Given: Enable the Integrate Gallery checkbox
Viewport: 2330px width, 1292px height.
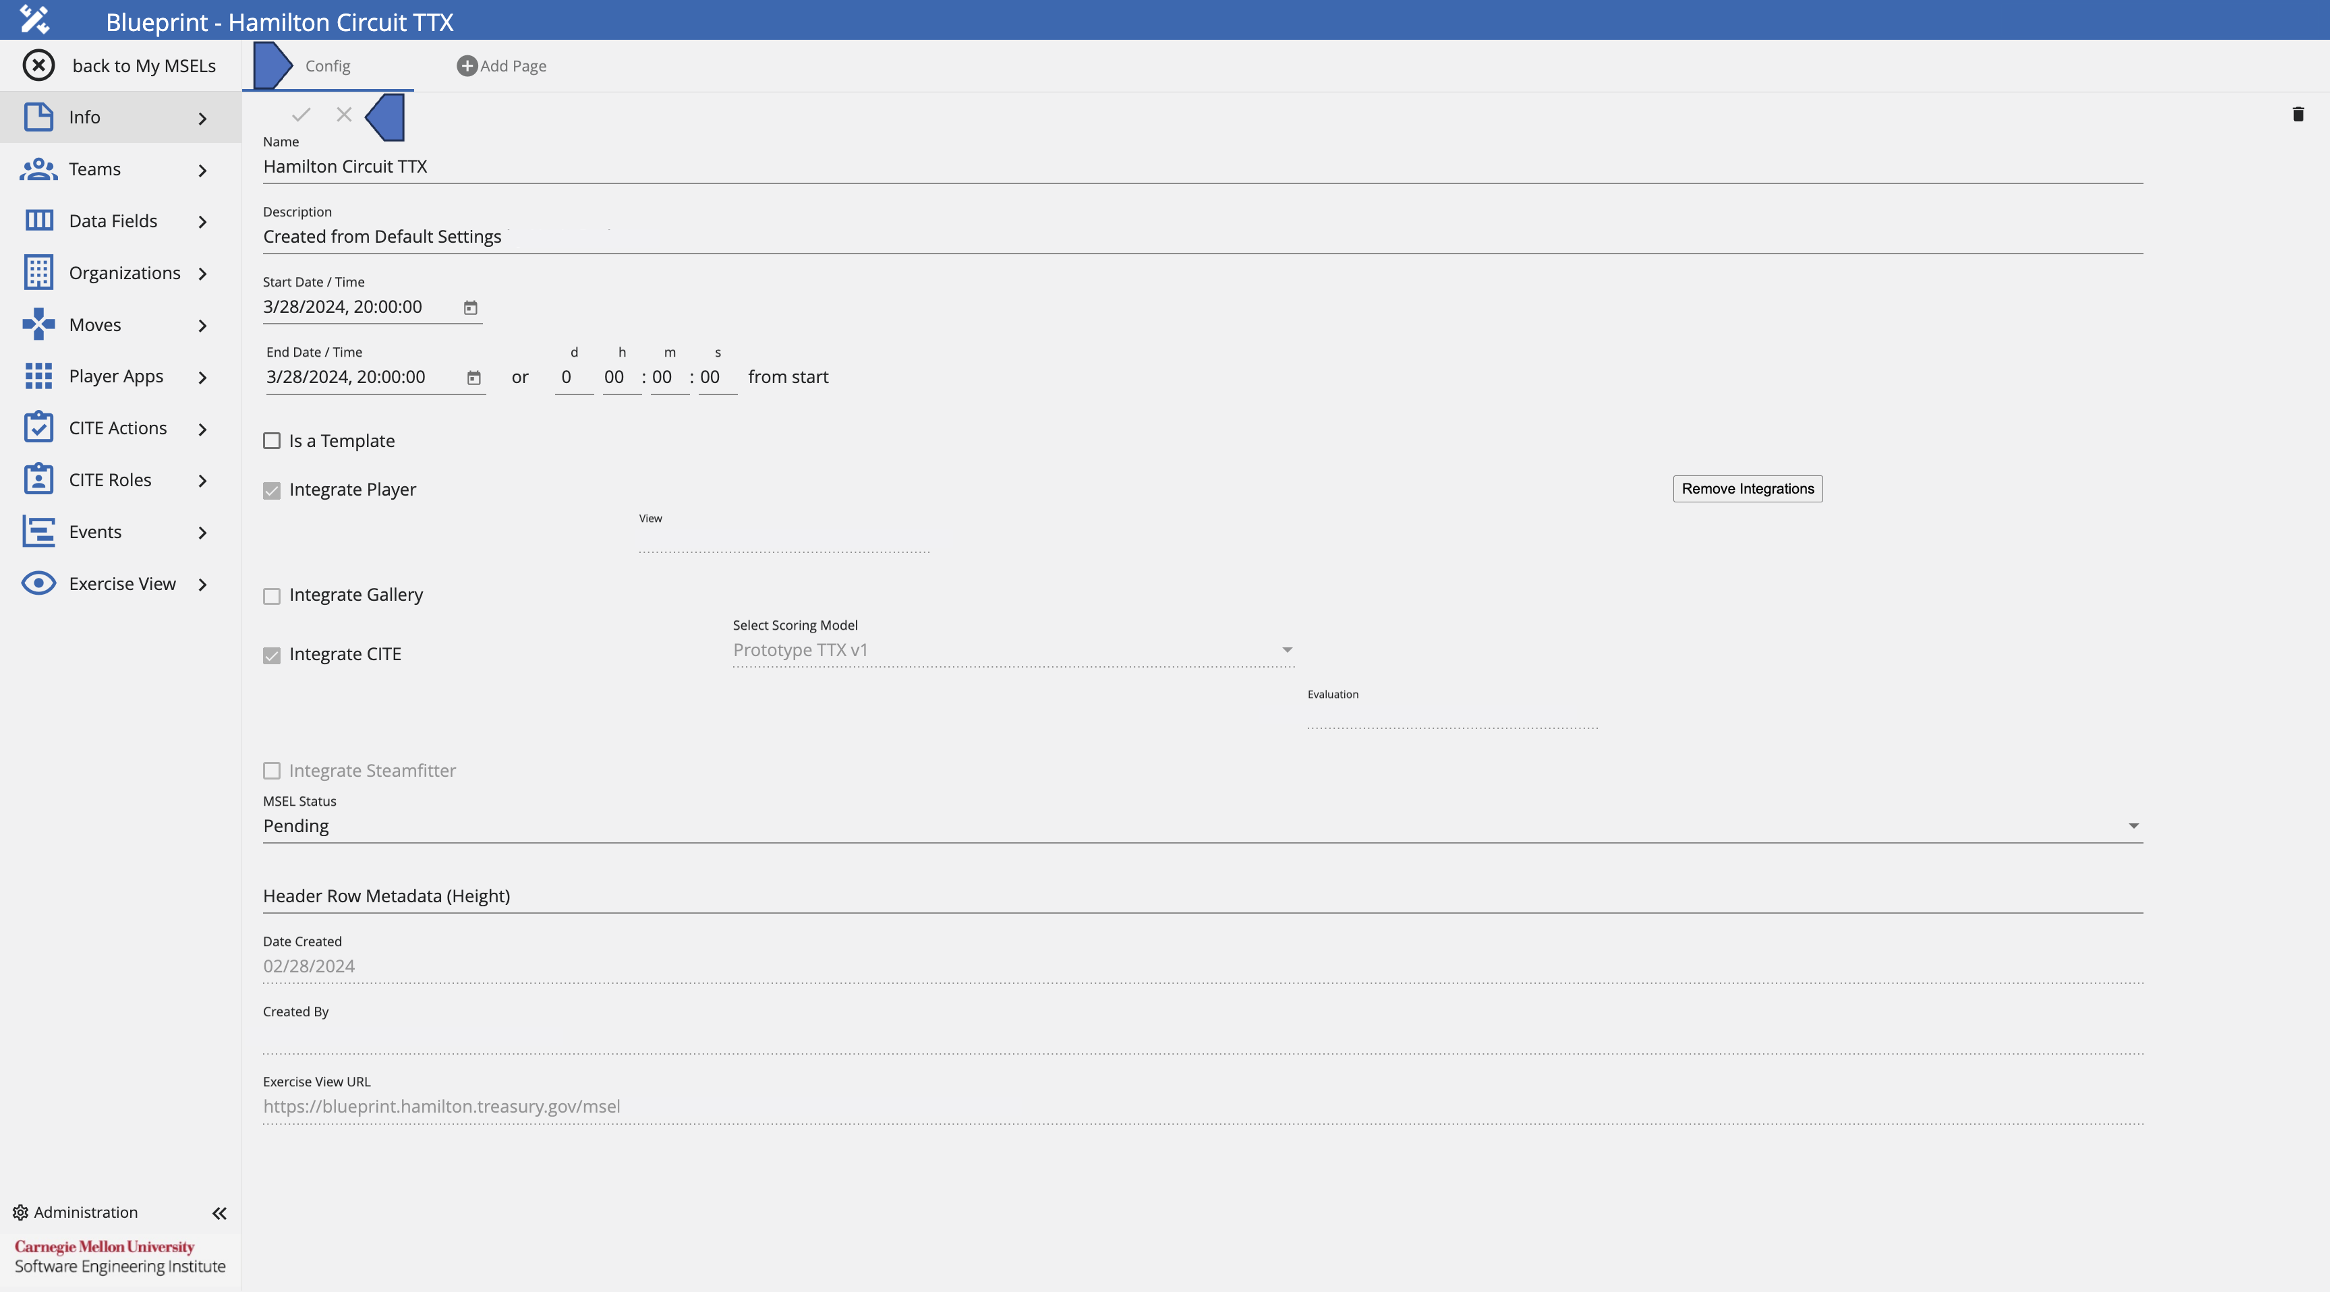Looking at the screenshot, I should (x=272, y=595).
